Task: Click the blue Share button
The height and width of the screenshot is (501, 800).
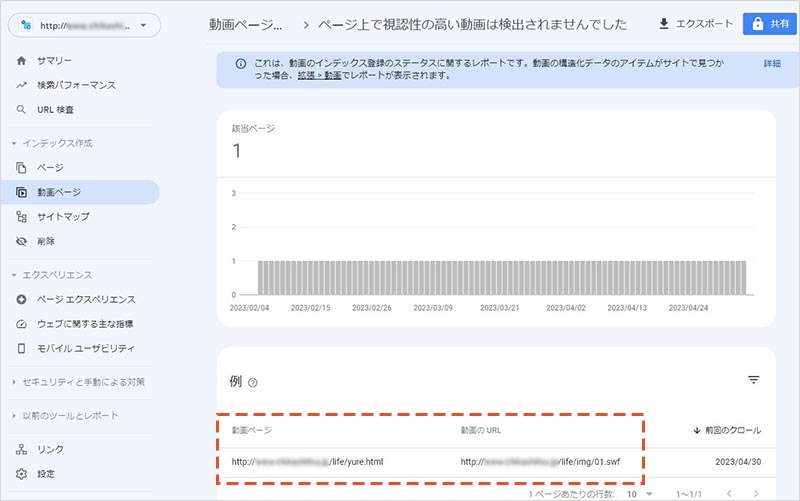Action: [x=767, y=24]
